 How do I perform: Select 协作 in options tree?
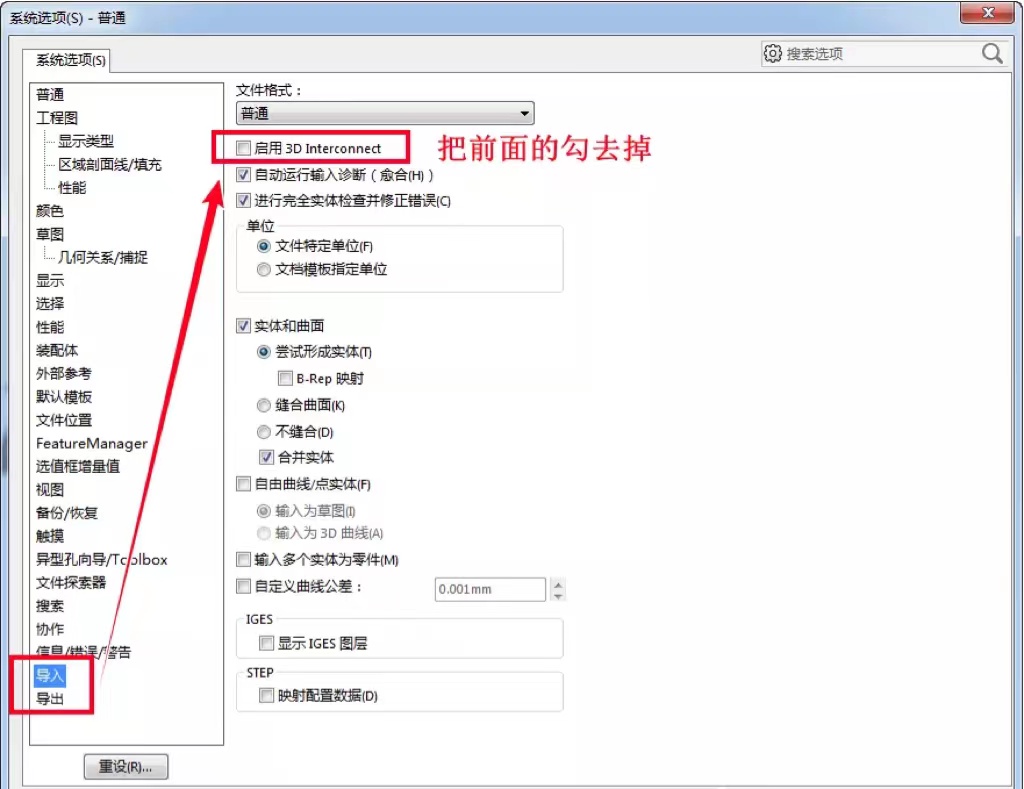[50, 629]
